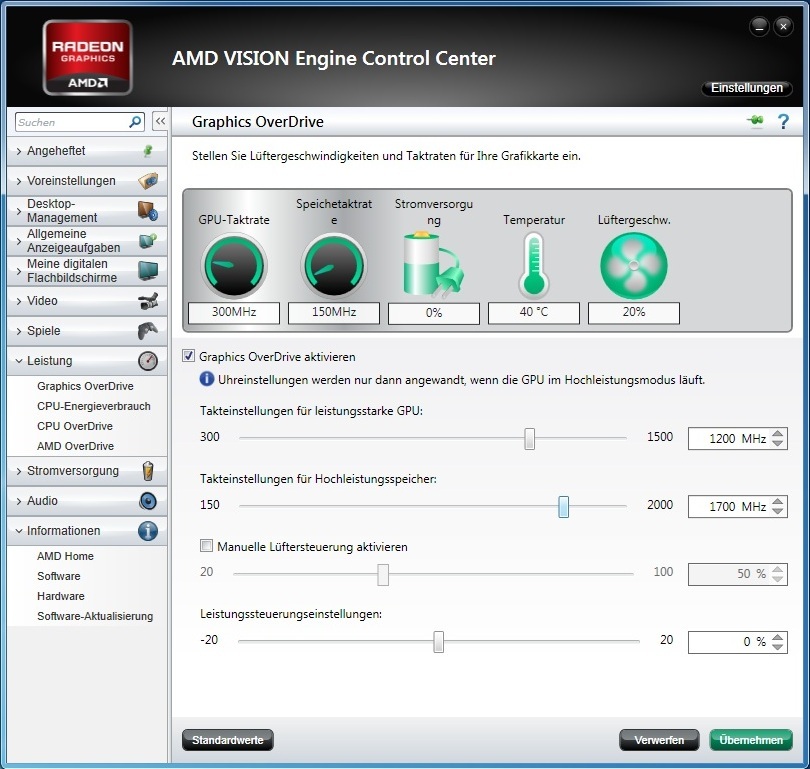Click the Informationen blue info icon
810x769 pixels.
click(148, 531)
